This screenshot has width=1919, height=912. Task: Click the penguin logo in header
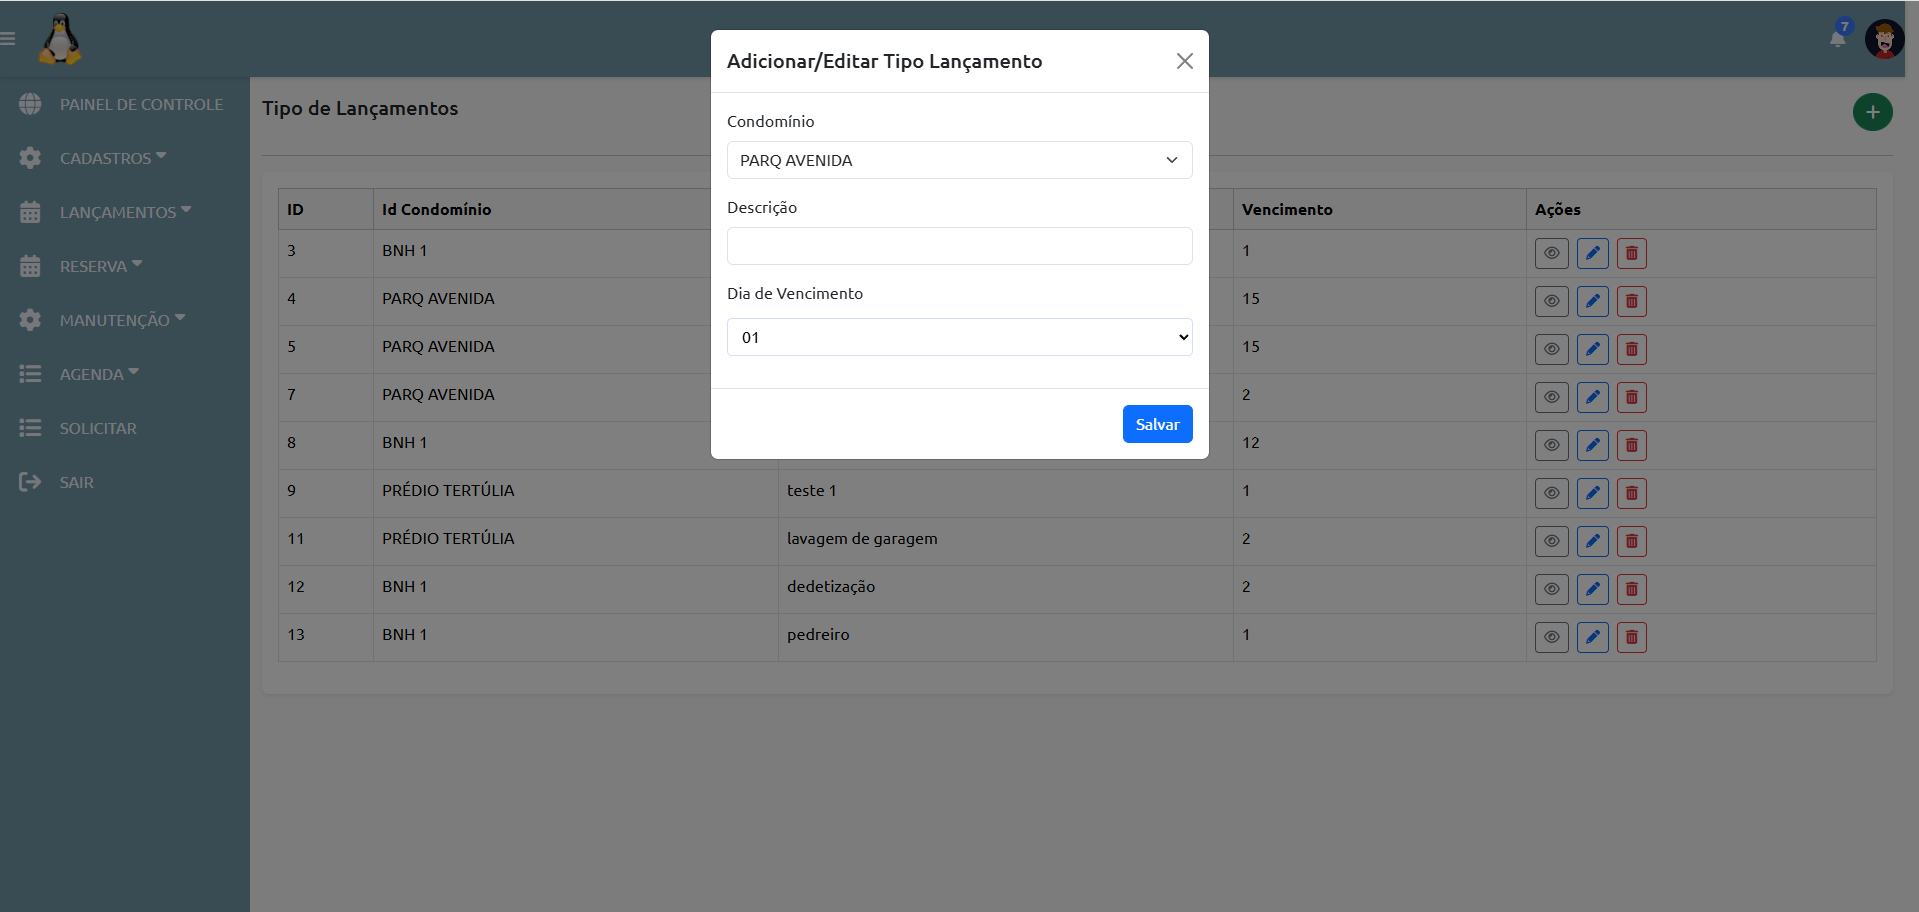click(60, 40)
